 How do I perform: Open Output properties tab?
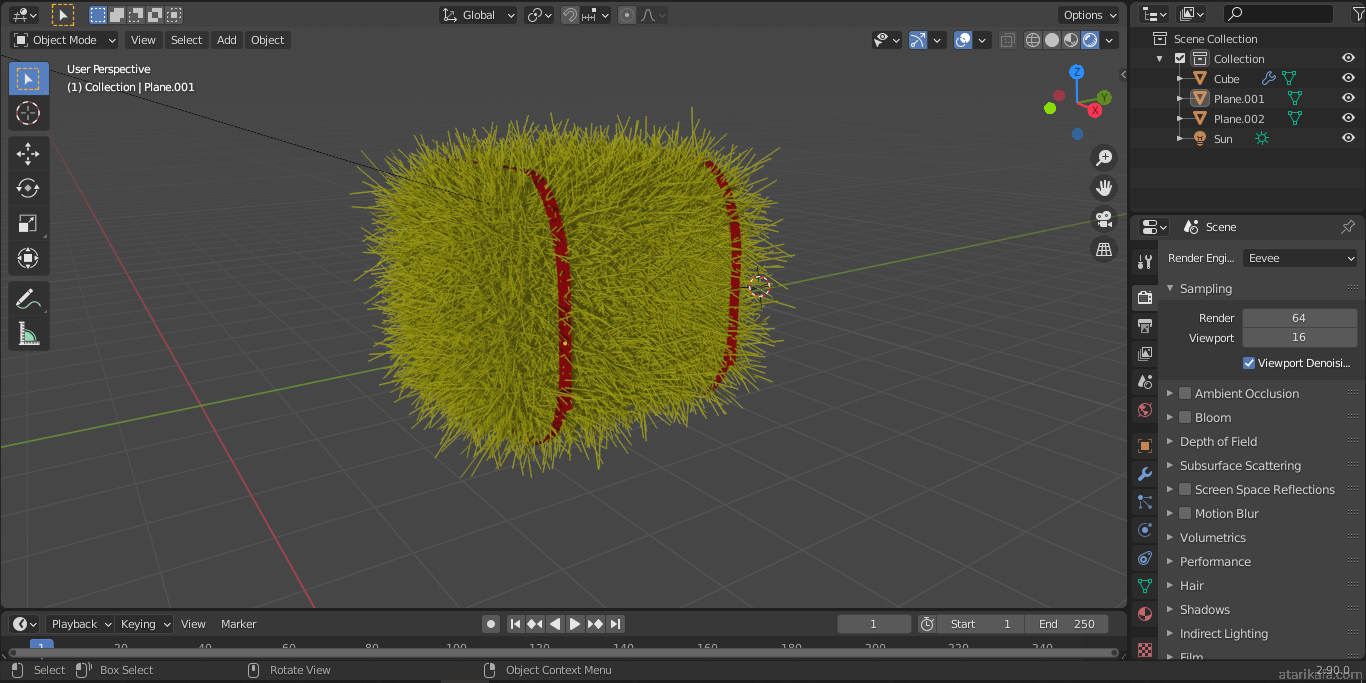[x=1145, y=326]
